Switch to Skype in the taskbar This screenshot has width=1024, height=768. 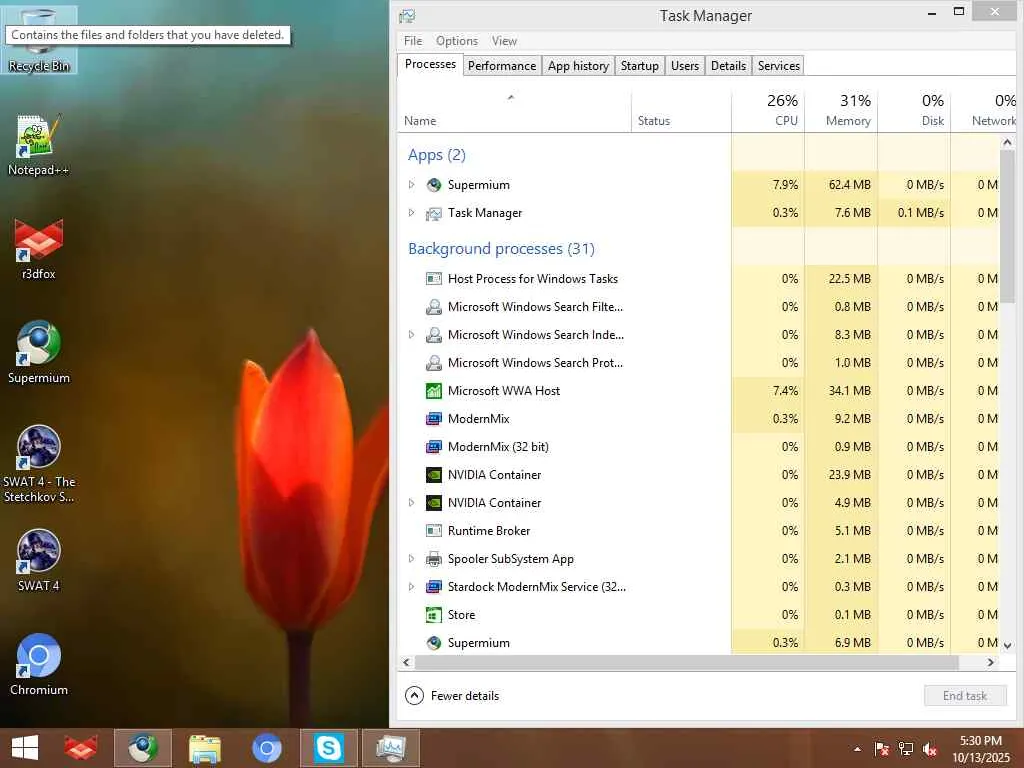click(x=328, y=748)
